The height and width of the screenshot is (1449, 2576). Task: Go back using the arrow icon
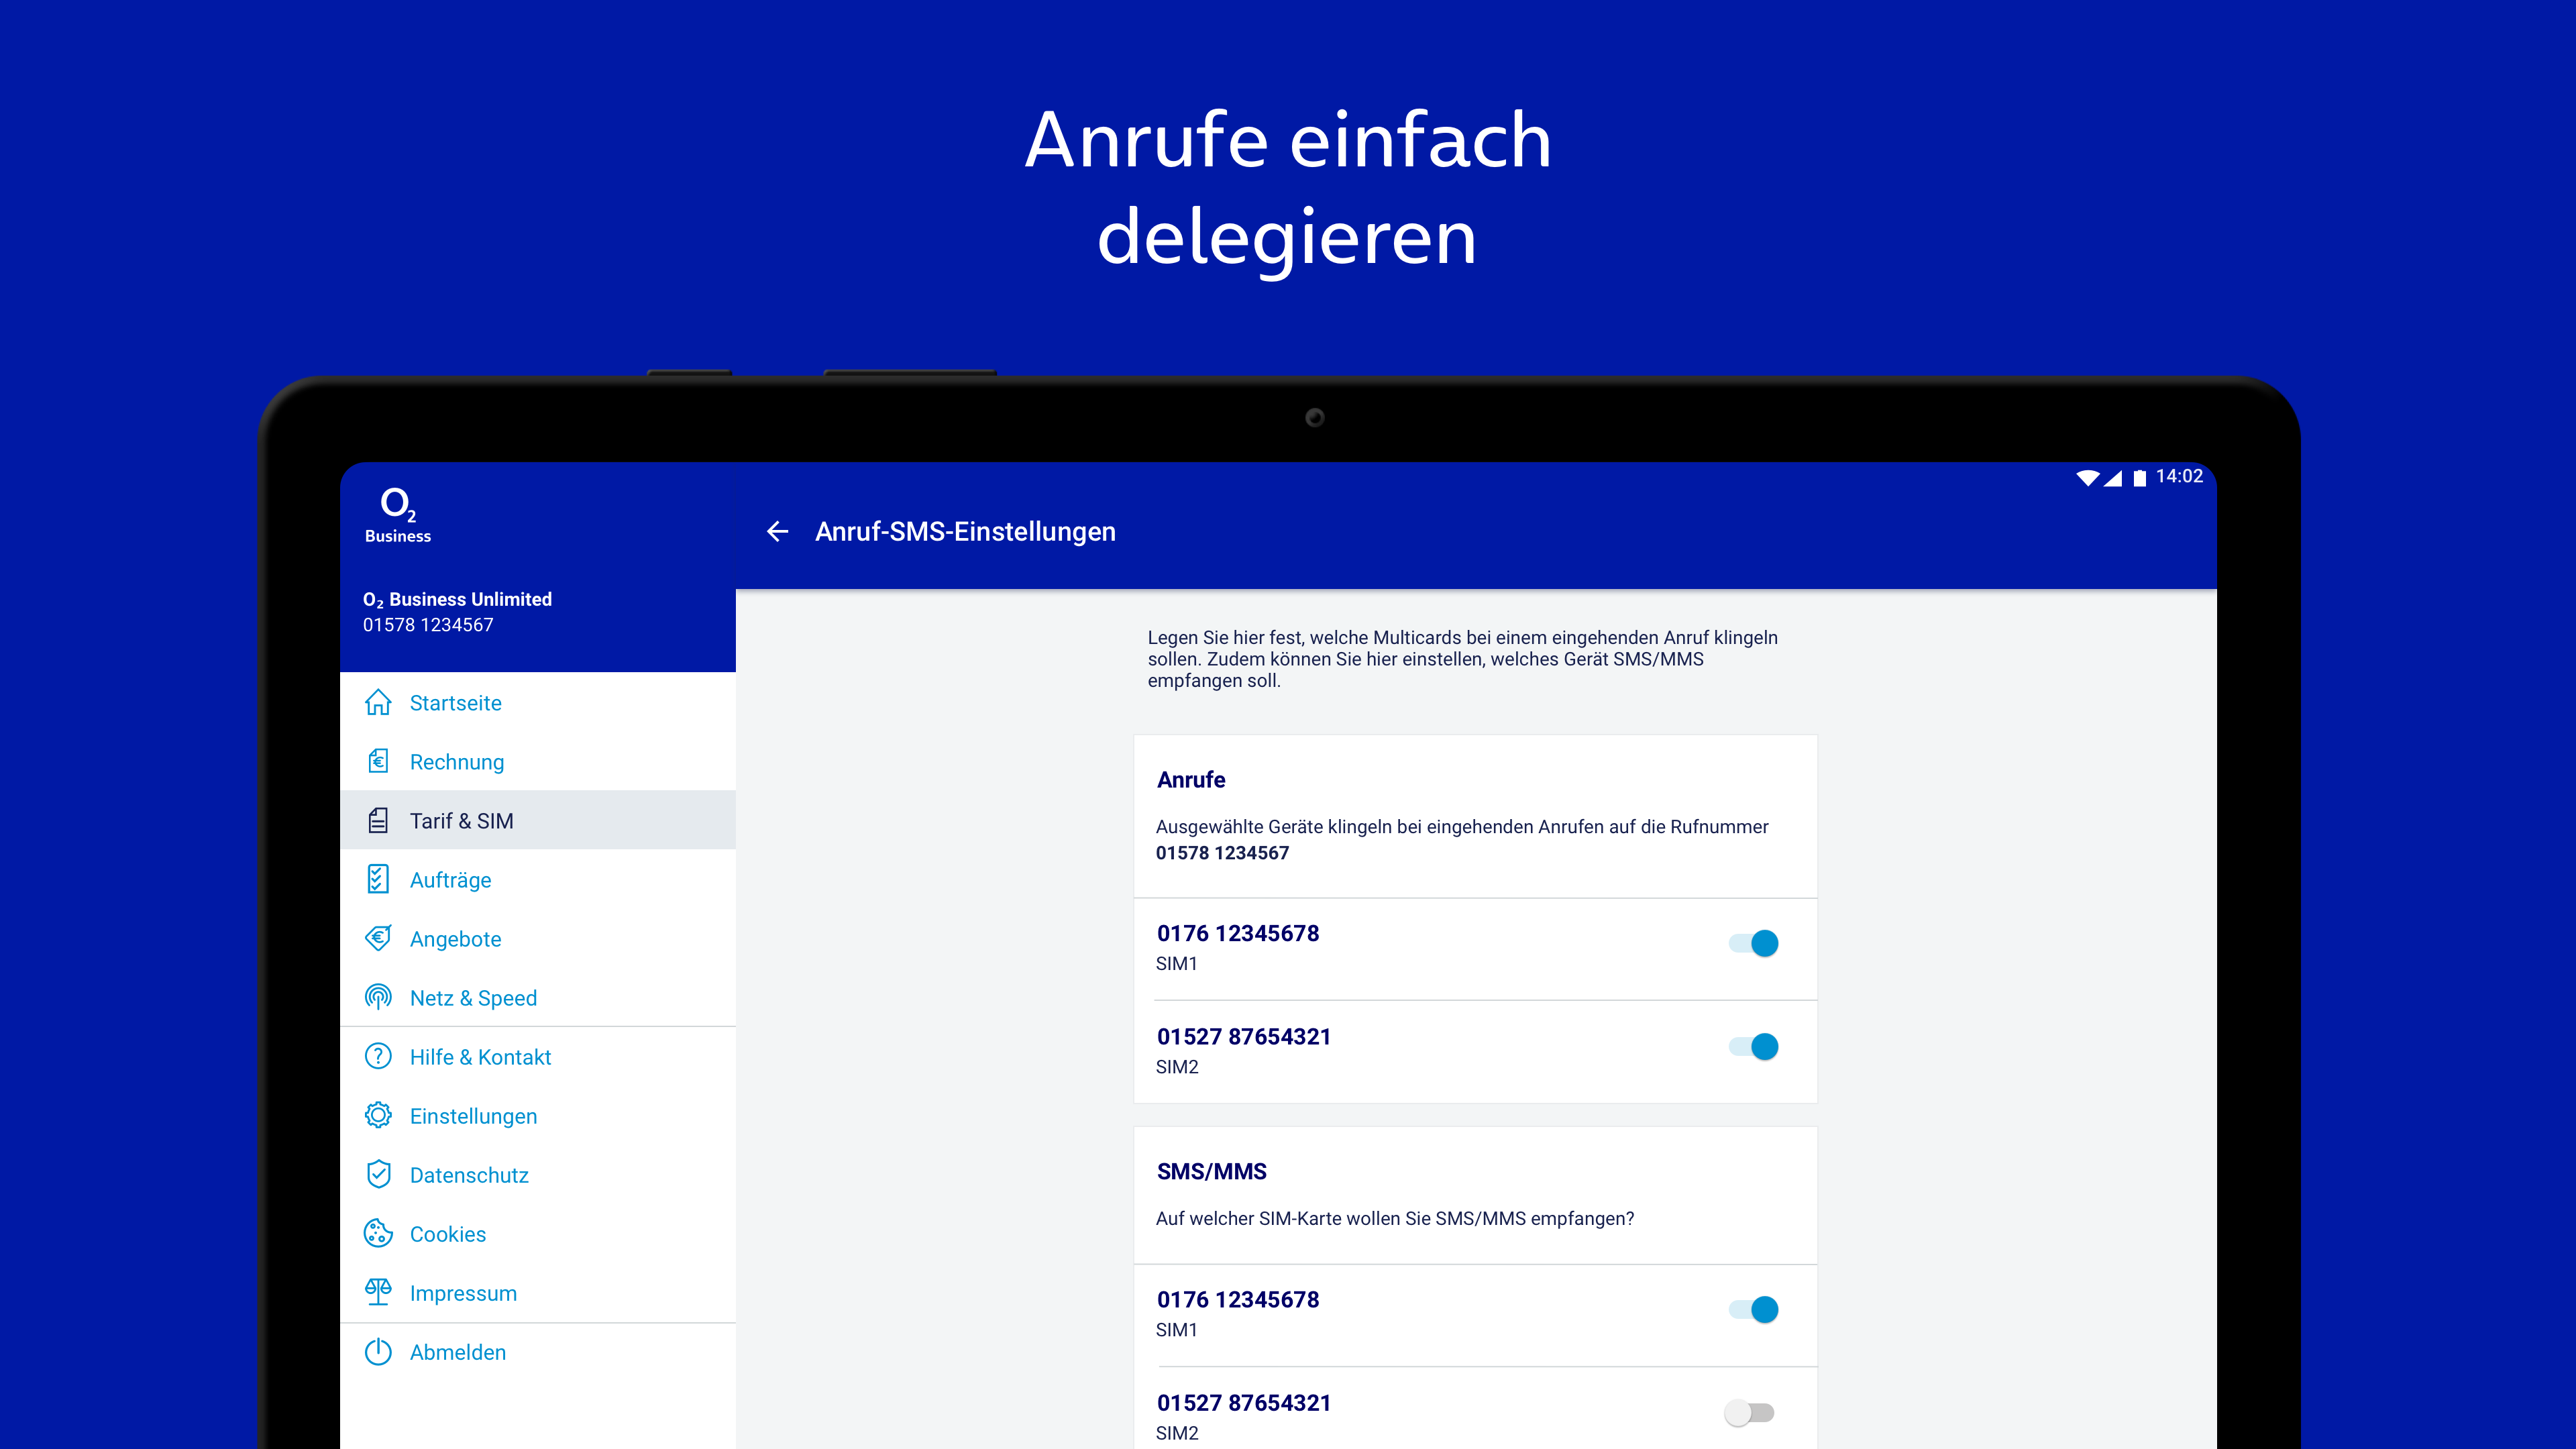coord(777,531)
